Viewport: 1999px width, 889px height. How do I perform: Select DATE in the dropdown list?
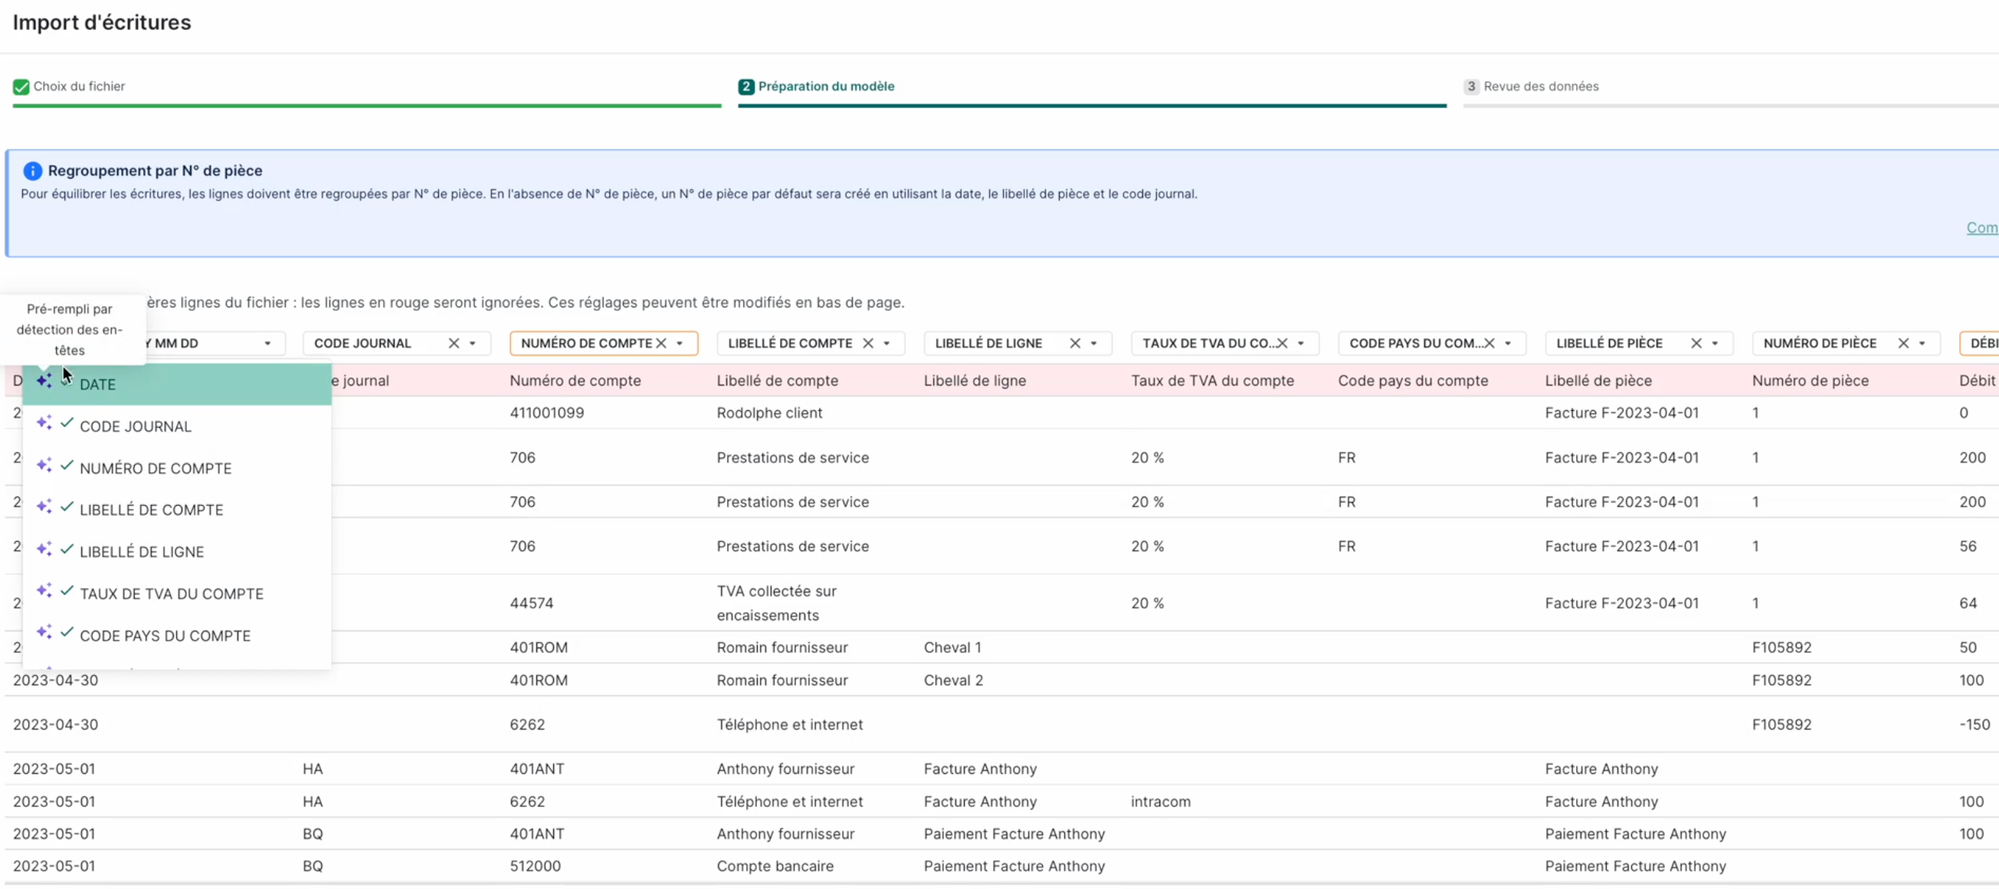pos(98,384)
